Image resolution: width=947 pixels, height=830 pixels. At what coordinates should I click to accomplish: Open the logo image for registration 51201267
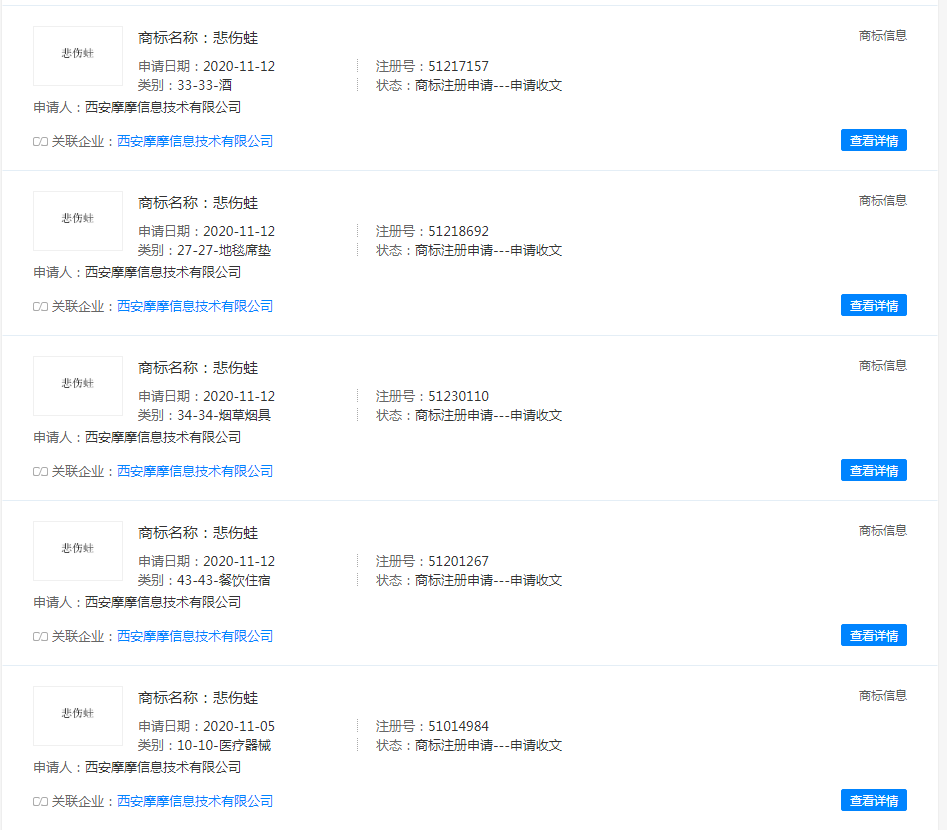coord(77,551)
